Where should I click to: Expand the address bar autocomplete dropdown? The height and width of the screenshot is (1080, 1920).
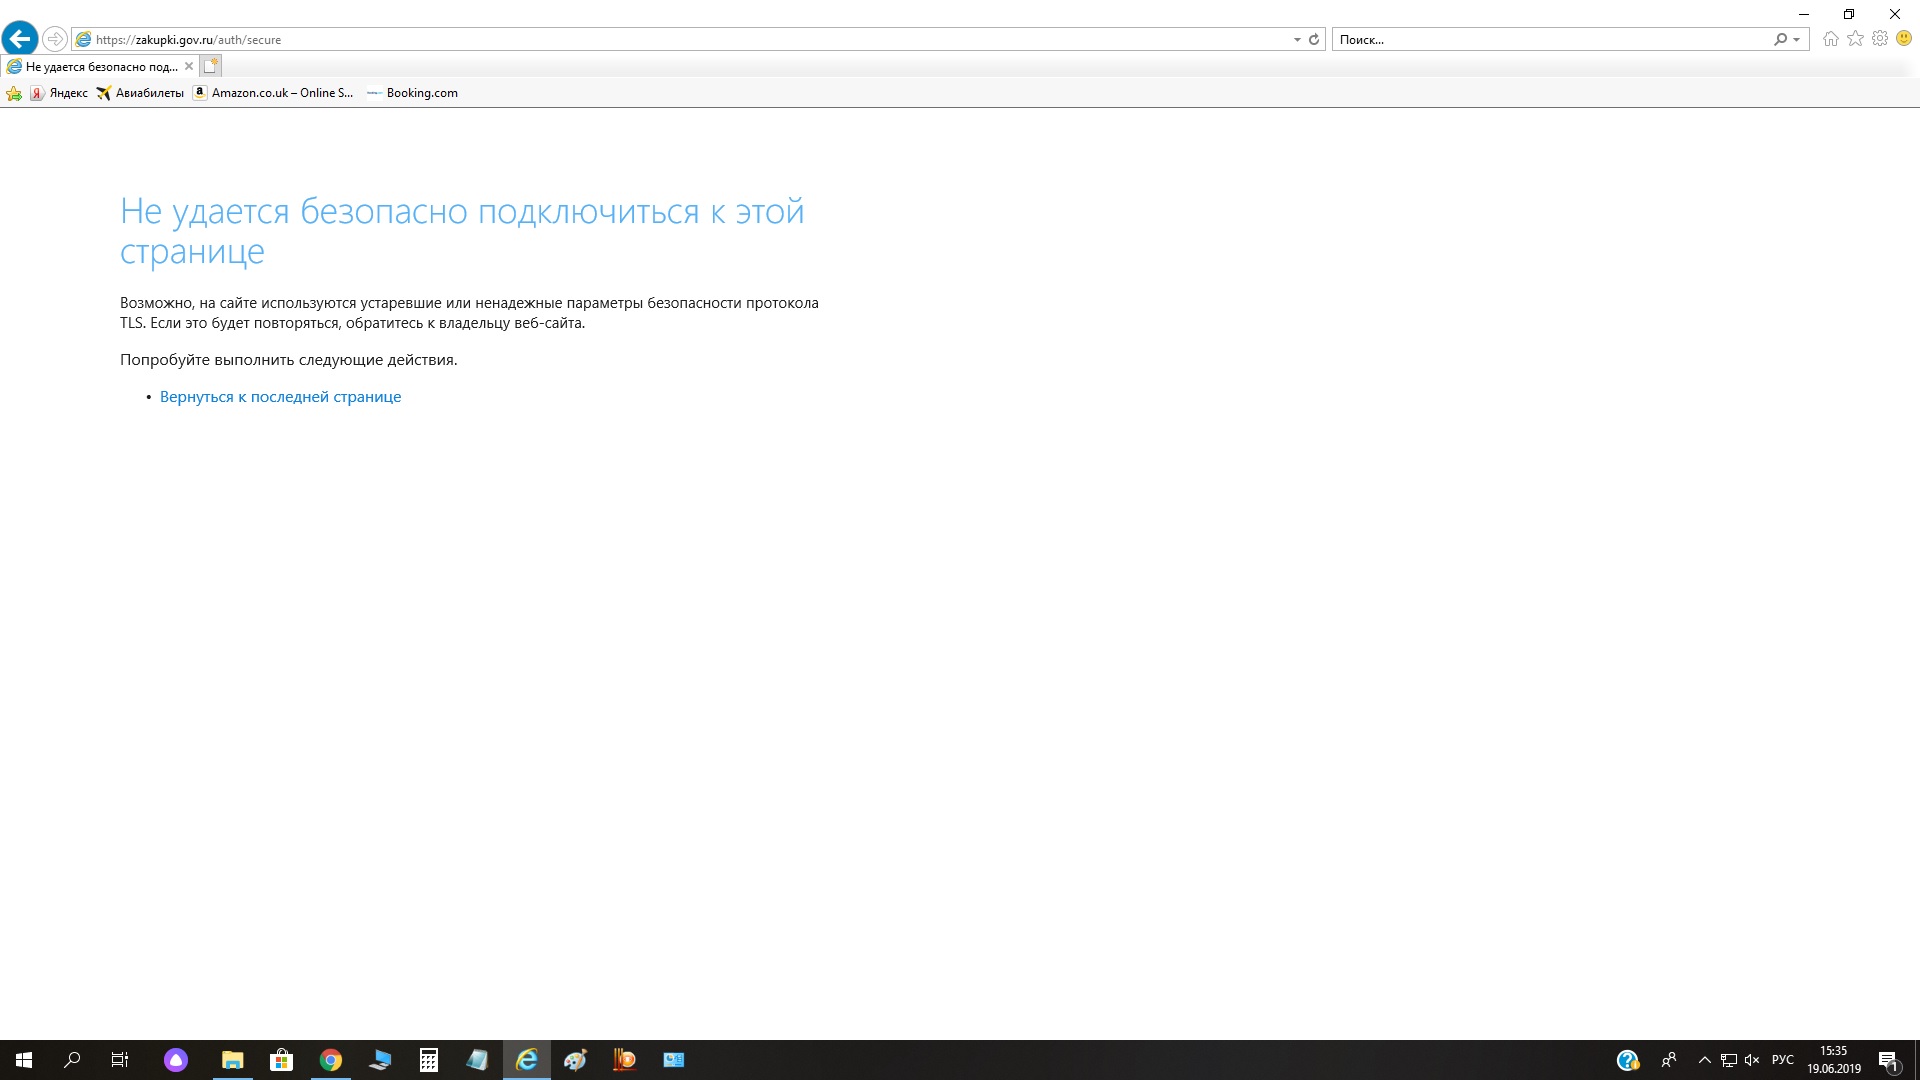click(1297, 40)
